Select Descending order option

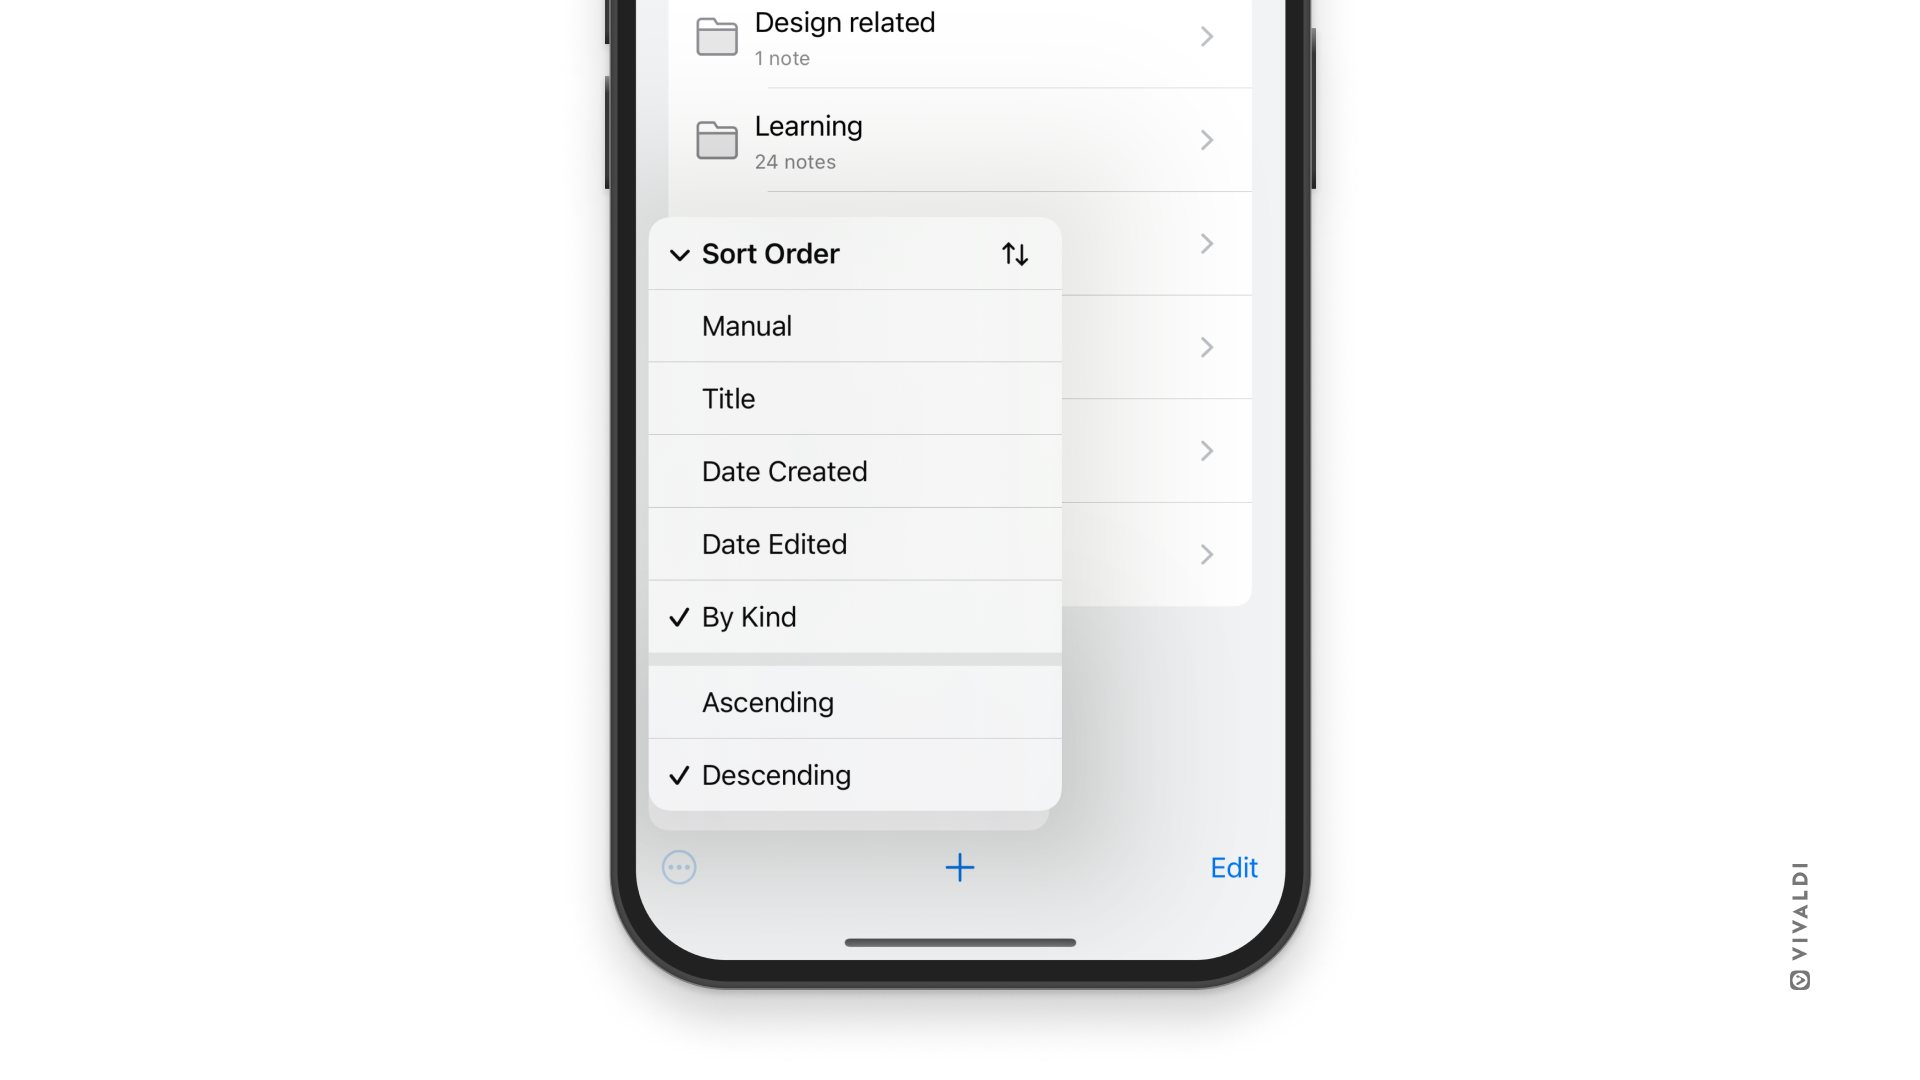point(856,774)
